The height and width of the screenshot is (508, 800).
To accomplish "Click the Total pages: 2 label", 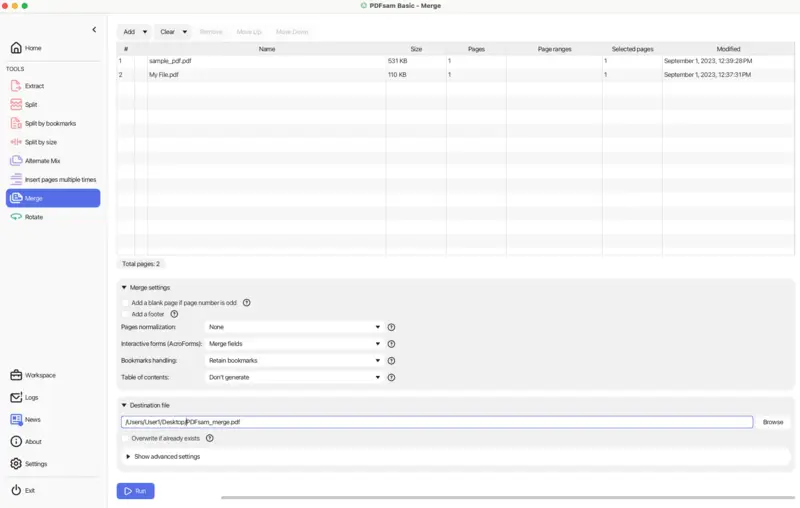I will (x=141, y=264).
